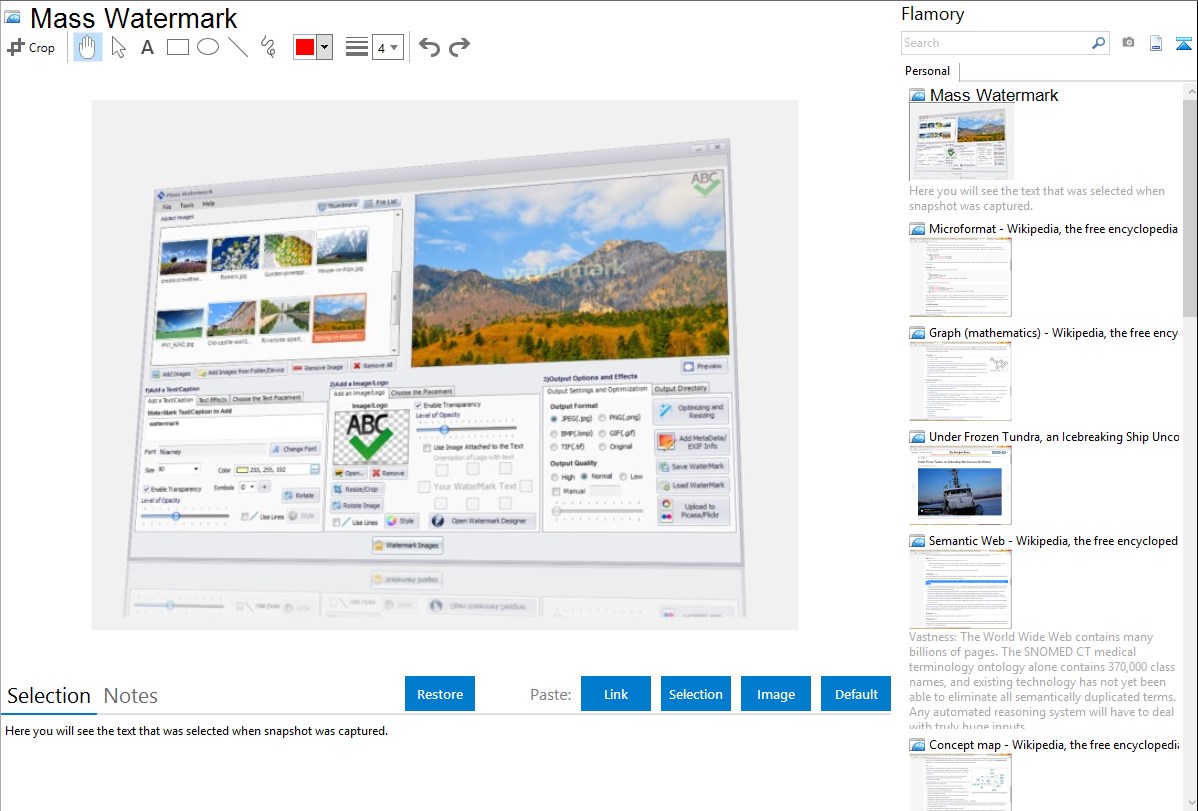Select the straight line tool

238,47
